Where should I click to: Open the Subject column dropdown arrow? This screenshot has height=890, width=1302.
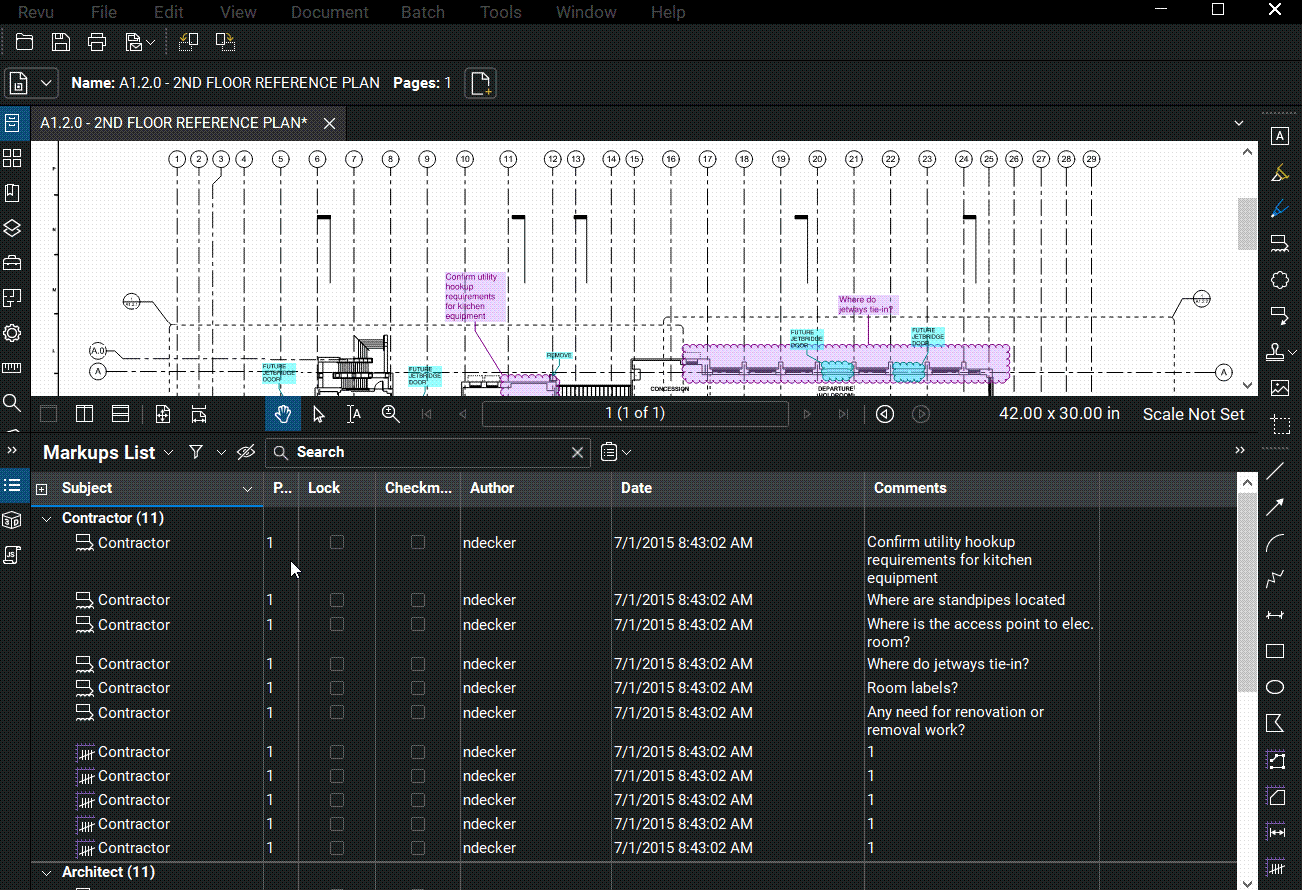[248, 489]
